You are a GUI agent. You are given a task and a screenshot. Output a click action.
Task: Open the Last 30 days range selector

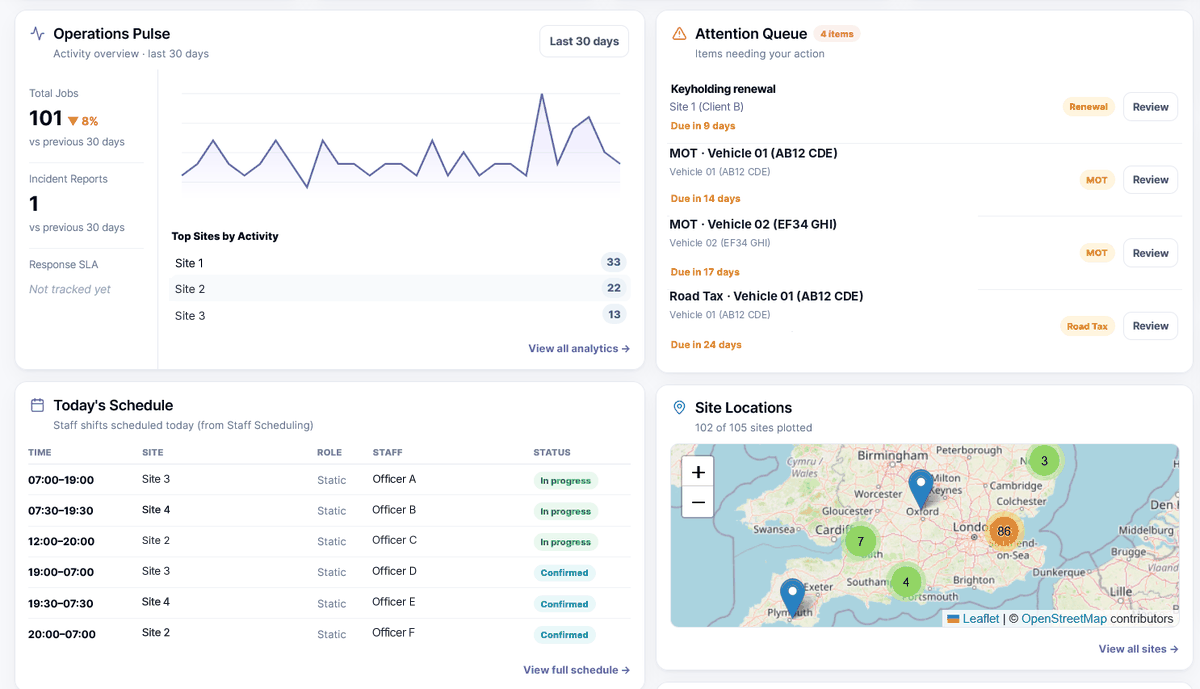584,41
